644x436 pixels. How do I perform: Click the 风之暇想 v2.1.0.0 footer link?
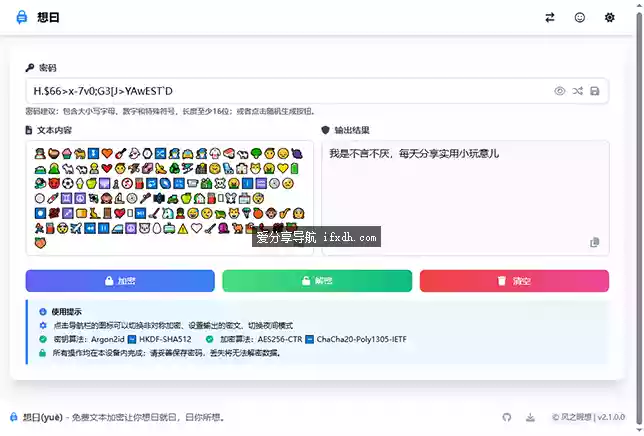coord(589,417)
